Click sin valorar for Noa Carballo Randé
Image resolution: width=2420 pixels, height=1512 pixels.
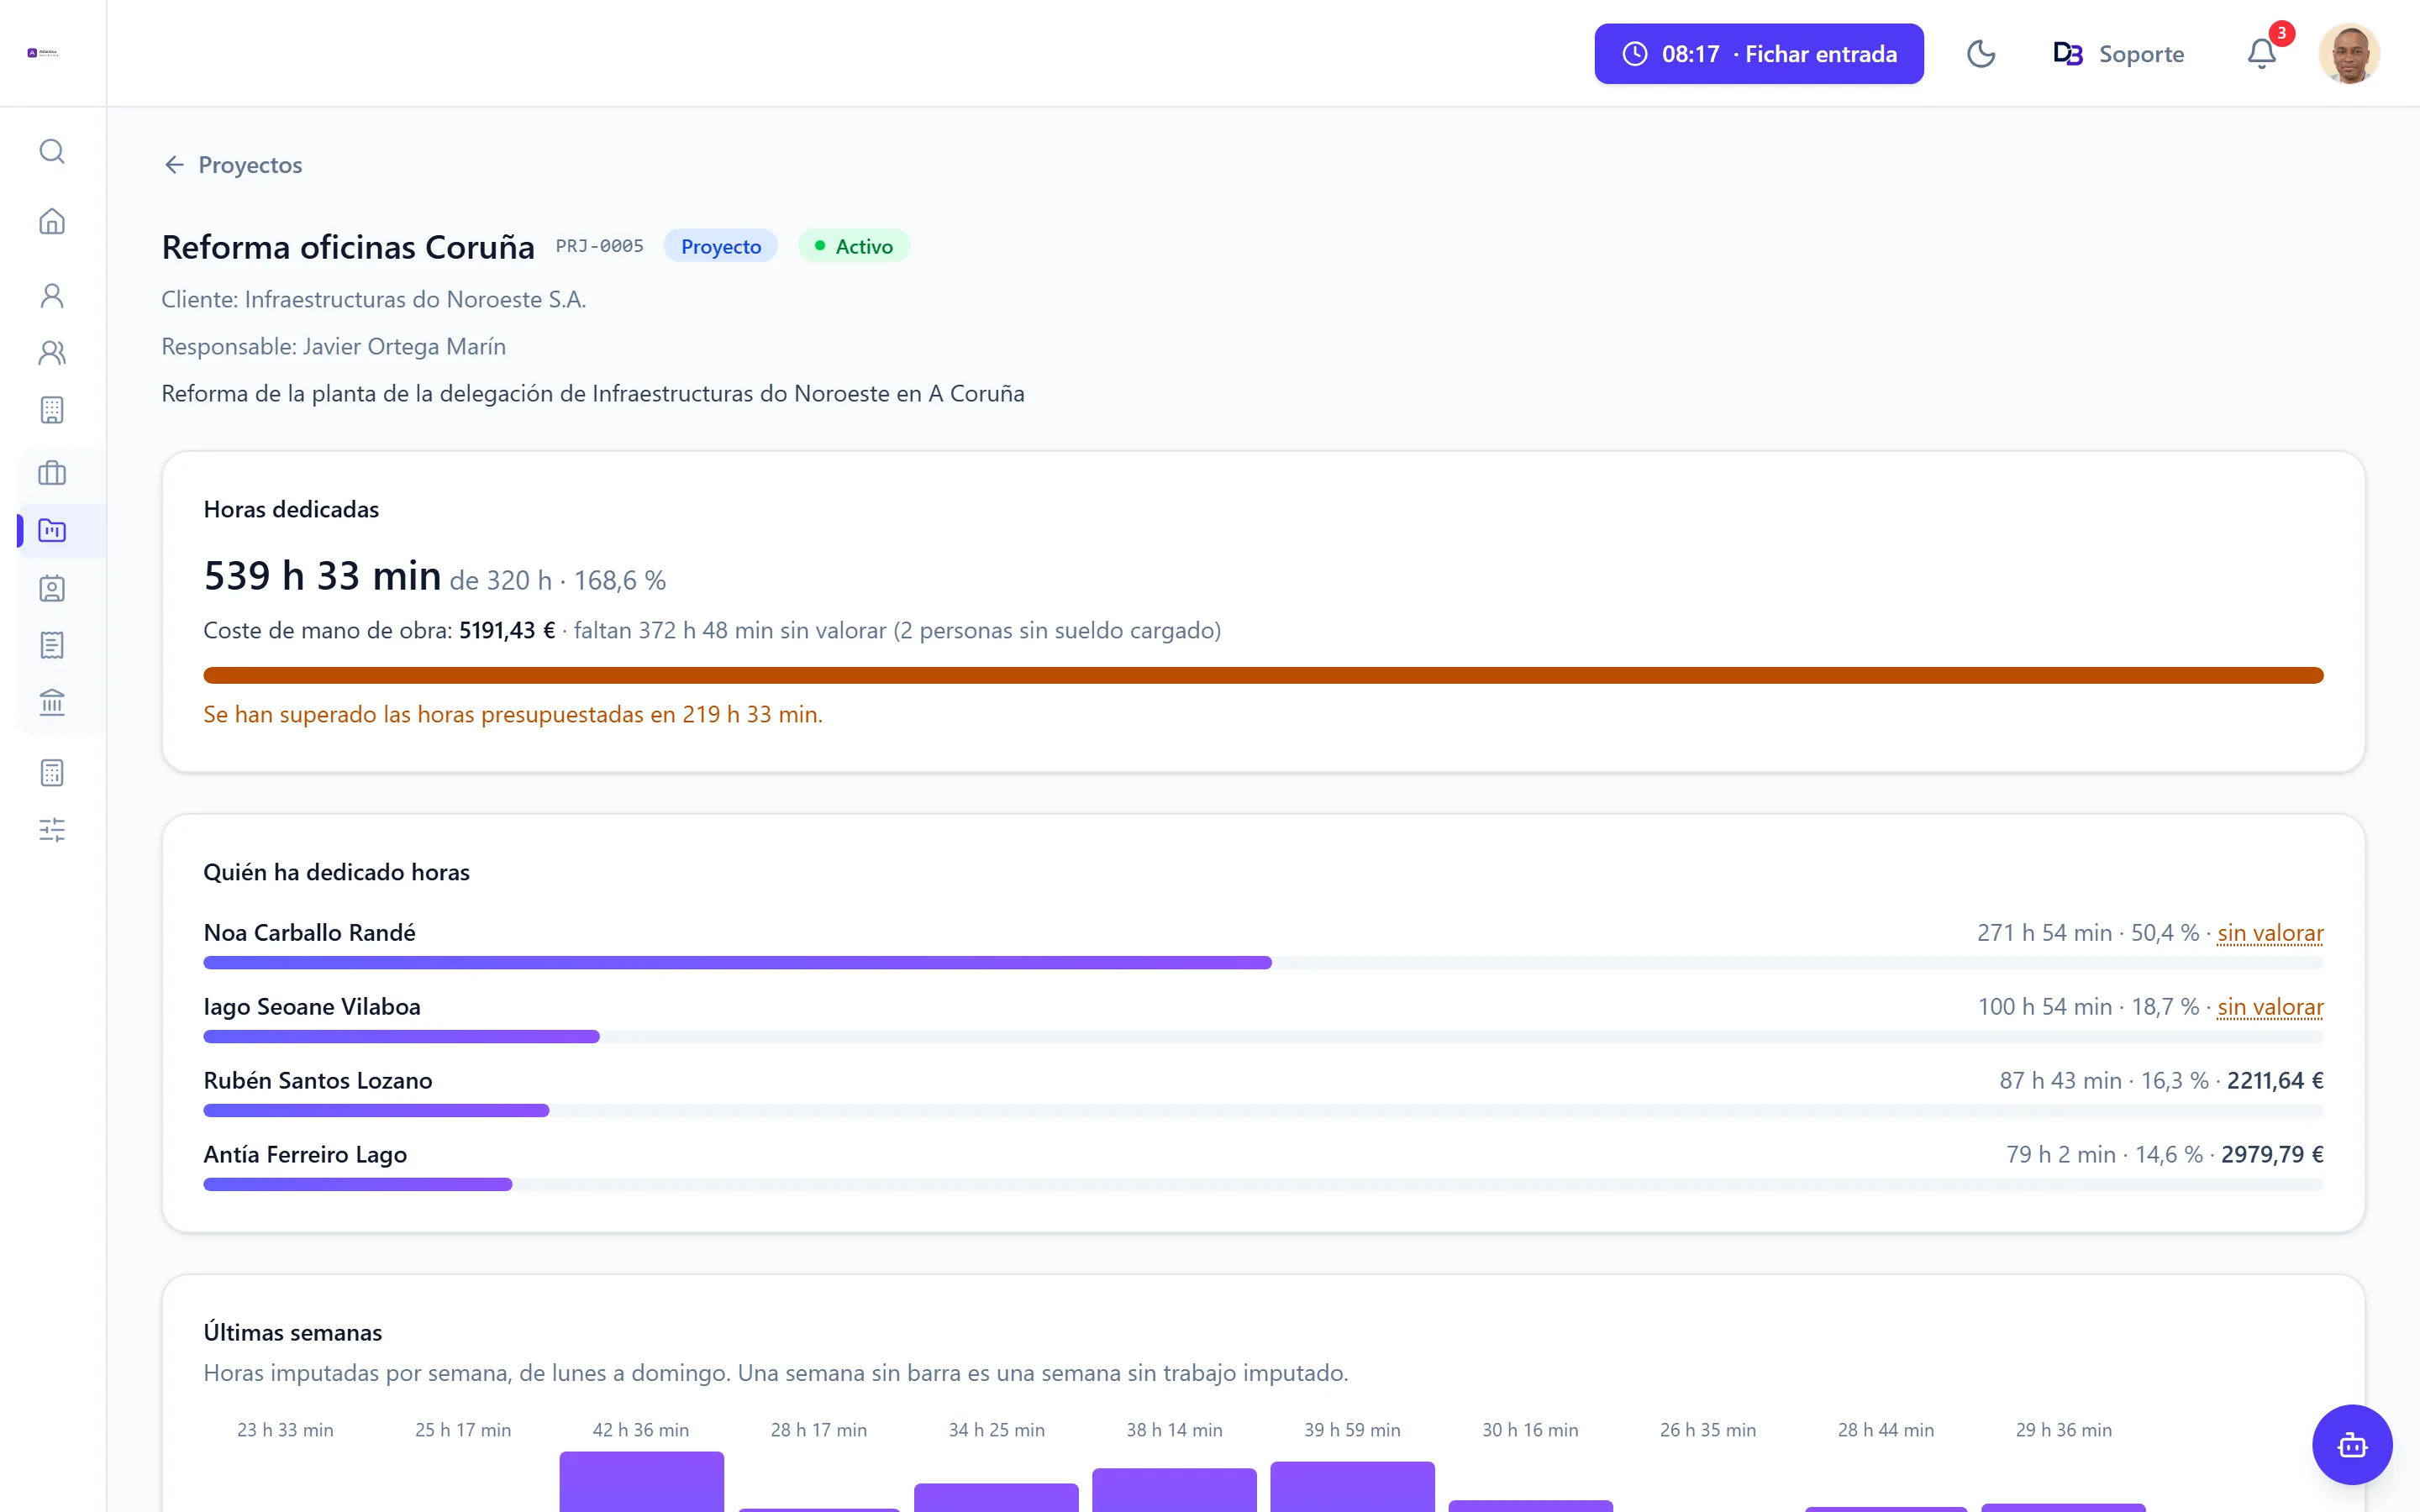pyautogui.click(x=2270, y=933)
